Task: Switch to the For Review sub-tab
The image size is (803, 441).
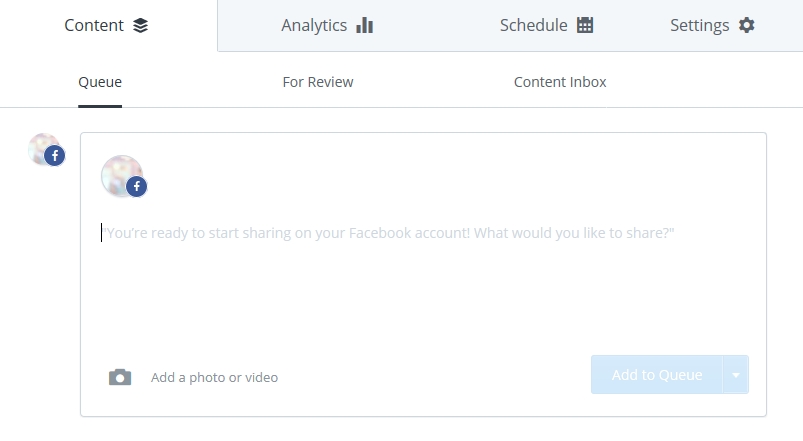Action: (318, 82)
